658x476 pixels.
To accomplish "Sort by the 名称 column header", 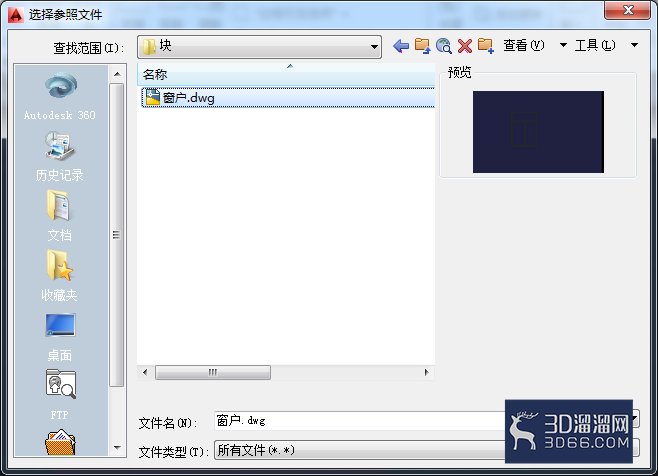I will click(x=286, y=75).
